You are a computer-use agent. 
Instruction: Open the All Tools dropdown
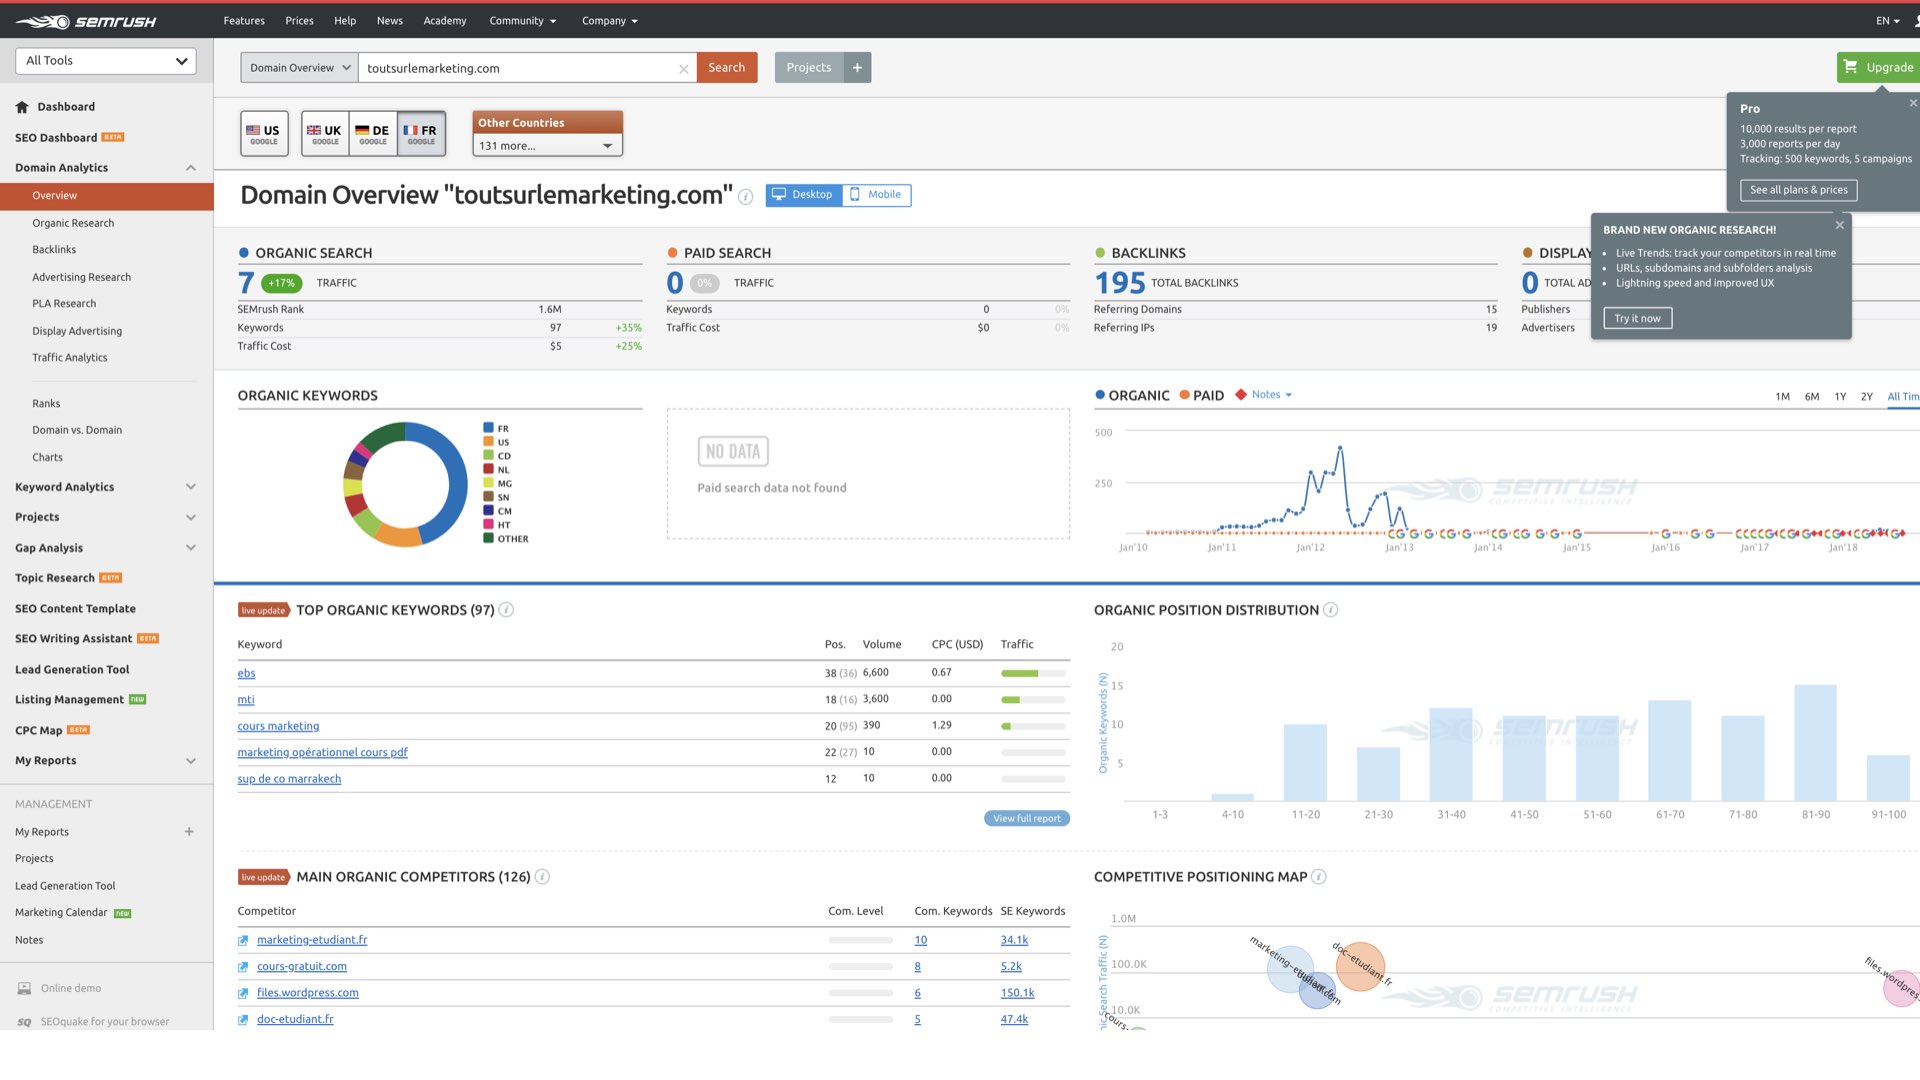pyautogui.click(x=106, y=61)
